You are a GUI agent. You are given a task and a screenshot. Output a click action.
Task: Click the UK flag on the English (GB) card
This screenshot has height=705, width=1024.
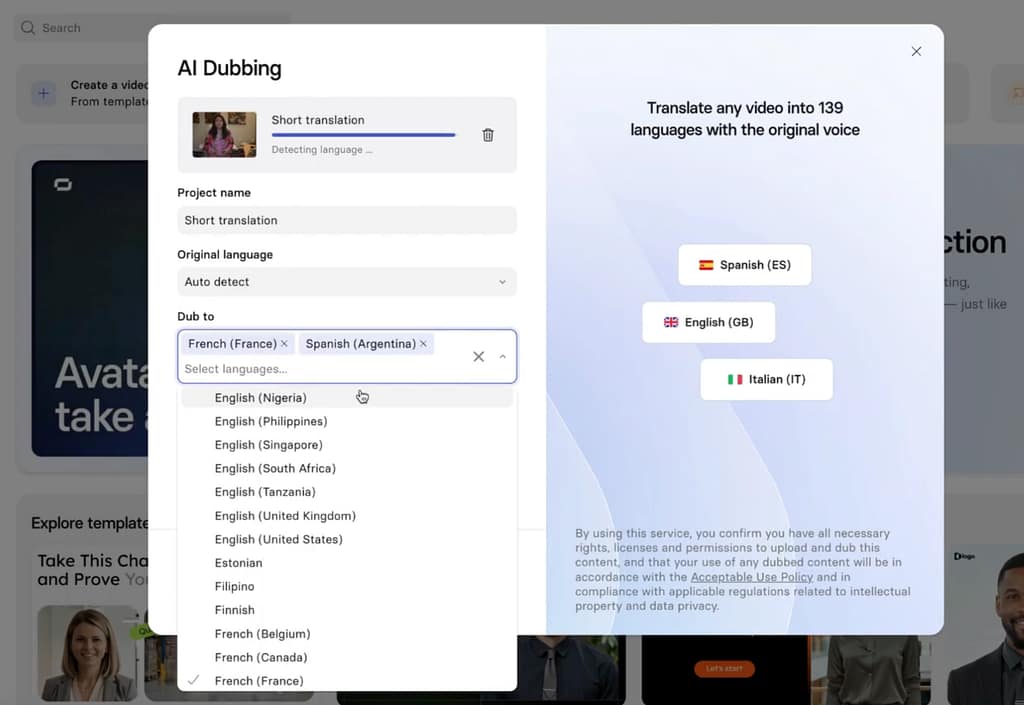click(x=671, y=322)
